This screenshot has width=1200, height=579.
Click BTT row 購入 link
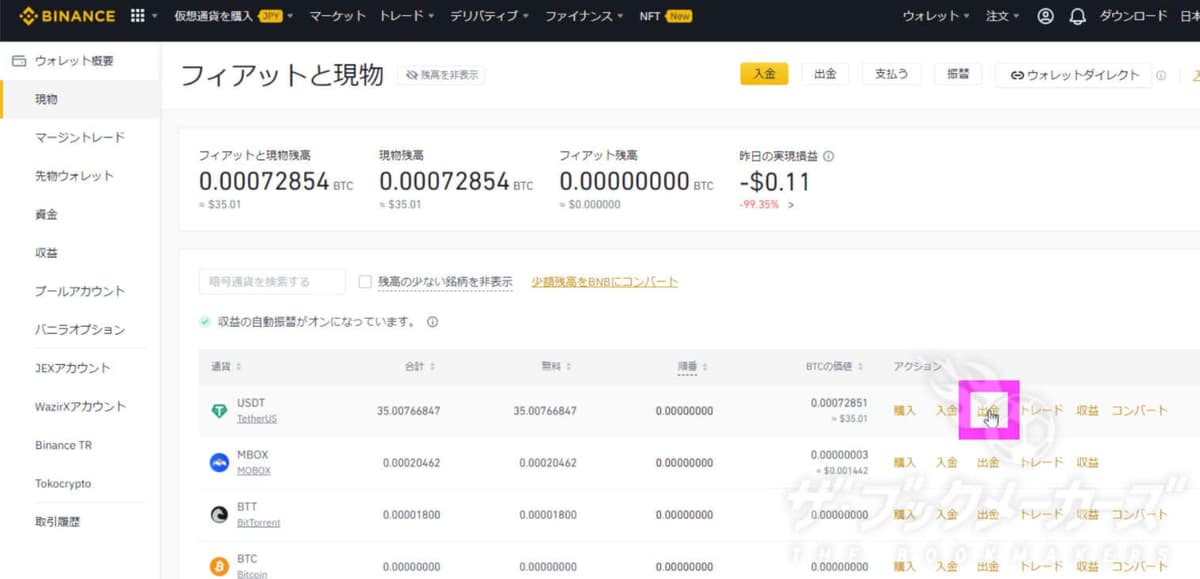tap(904, 514)
